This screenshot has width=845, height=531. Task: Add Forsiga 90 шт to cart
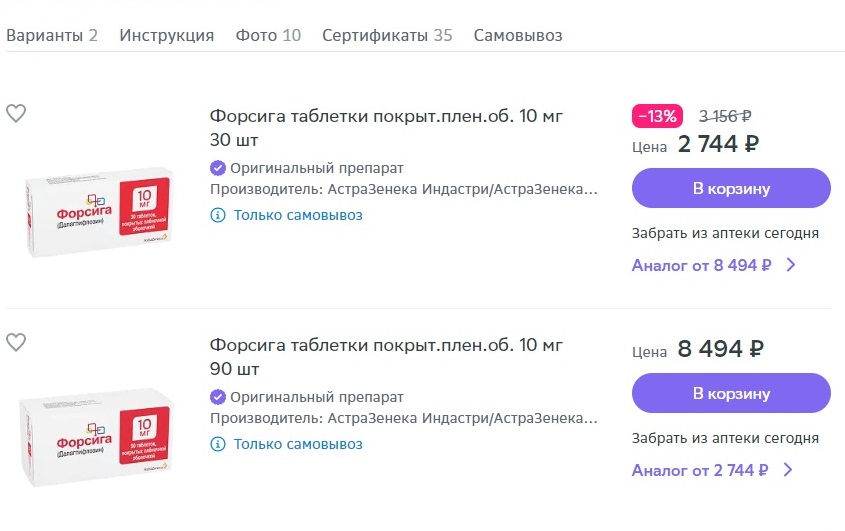tap(731, 393)
